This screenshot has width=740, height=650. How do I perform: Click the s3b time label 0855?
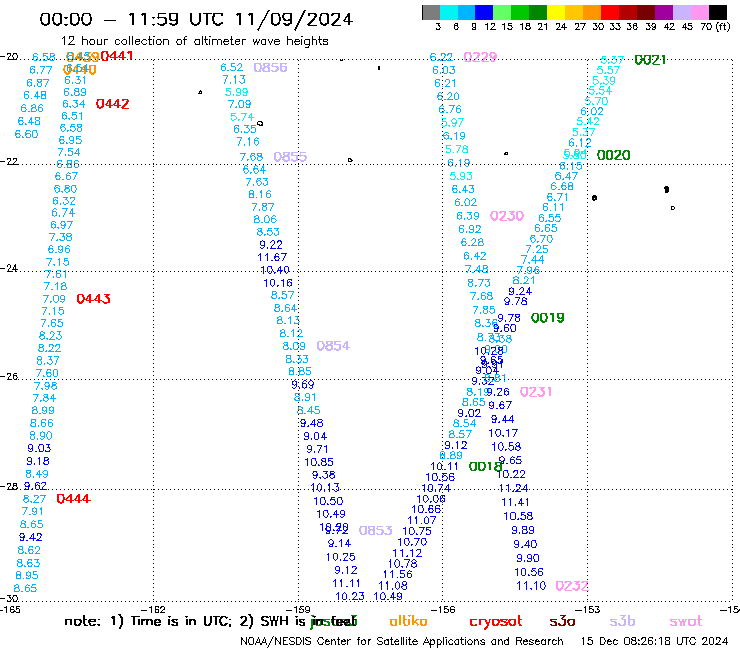tap(290, 157)
